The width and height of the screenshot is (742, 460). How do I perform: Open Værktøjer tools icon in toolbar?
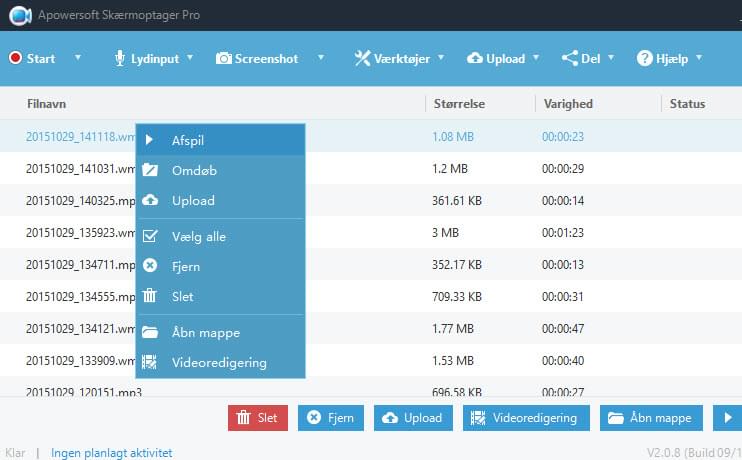click(x=362, y=58)
